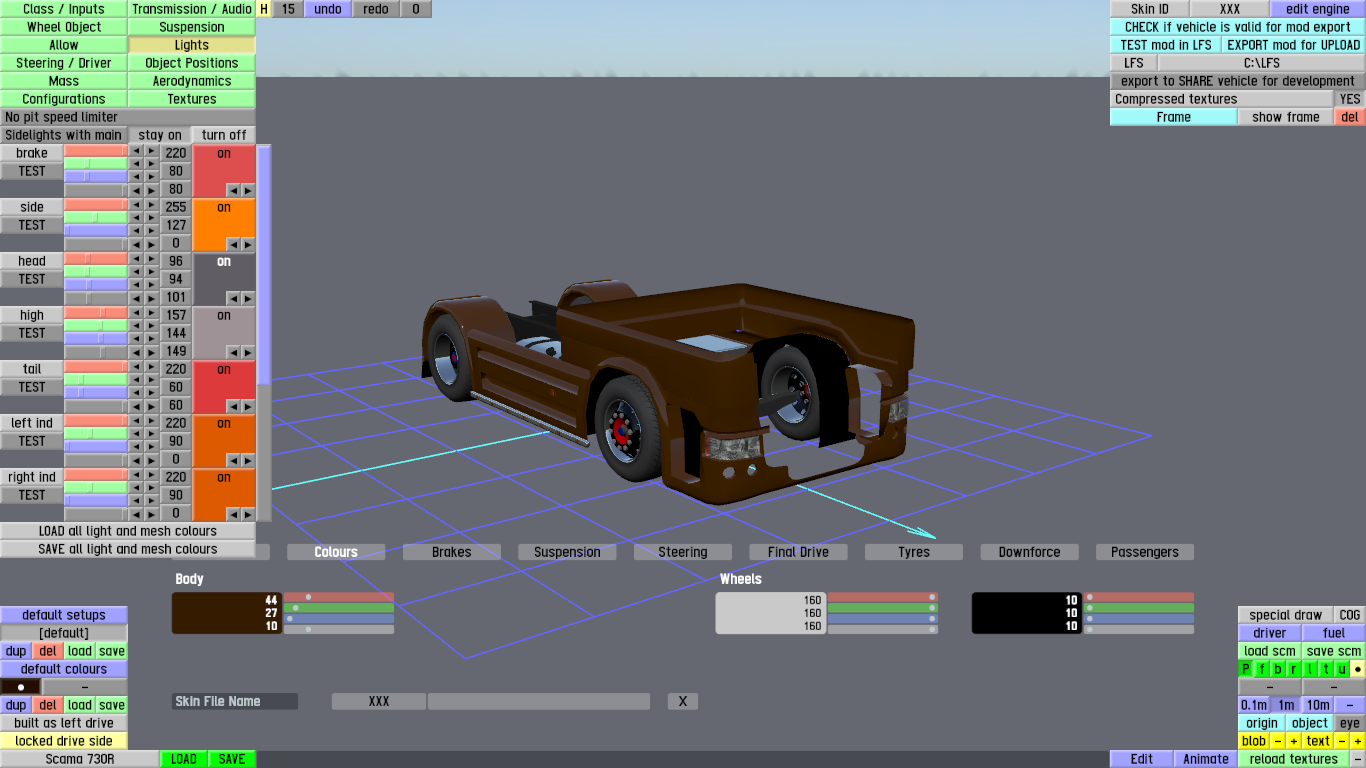Decrease text size with its minus button

coord(1342,741)
